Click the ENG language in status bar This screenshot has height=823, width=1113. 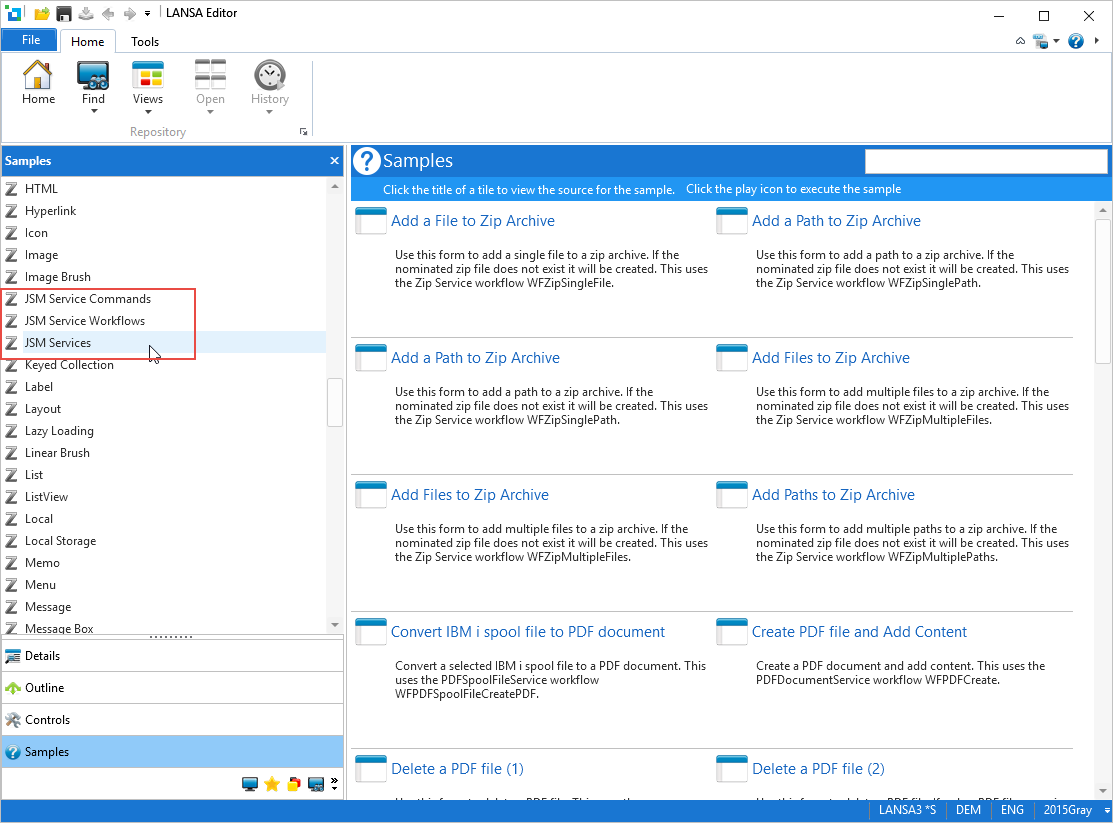tap(1012, 810)
